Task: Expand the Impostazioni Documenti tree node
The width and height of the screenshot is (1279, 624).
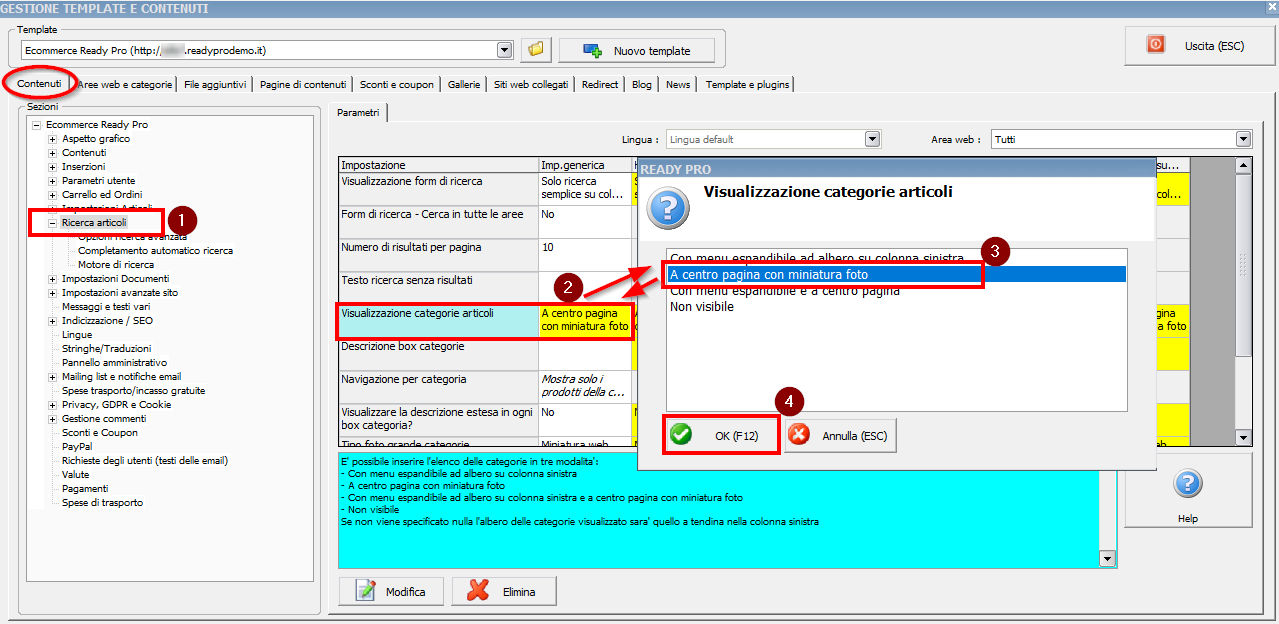Action: (x=53, y=279)
